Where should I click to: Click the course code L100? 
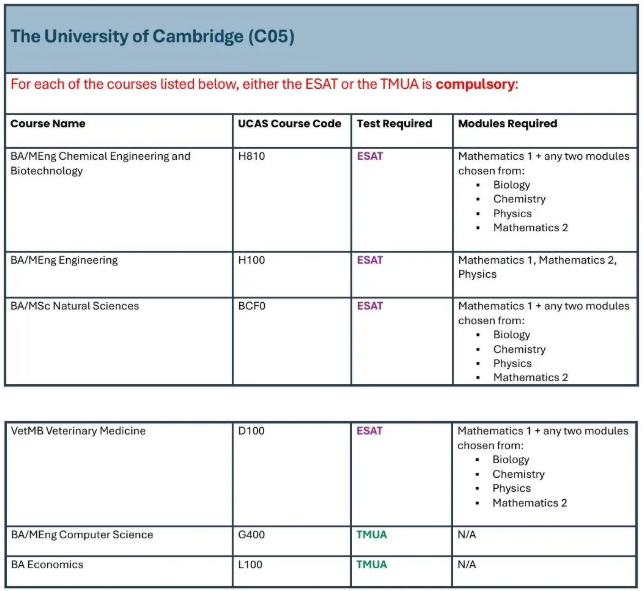pyautogui.click(x=250, y=565)
